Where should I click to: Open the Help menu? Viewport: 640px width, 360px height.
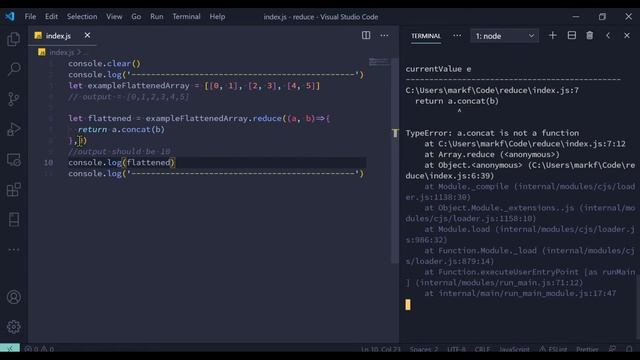(x=217, y=17)
